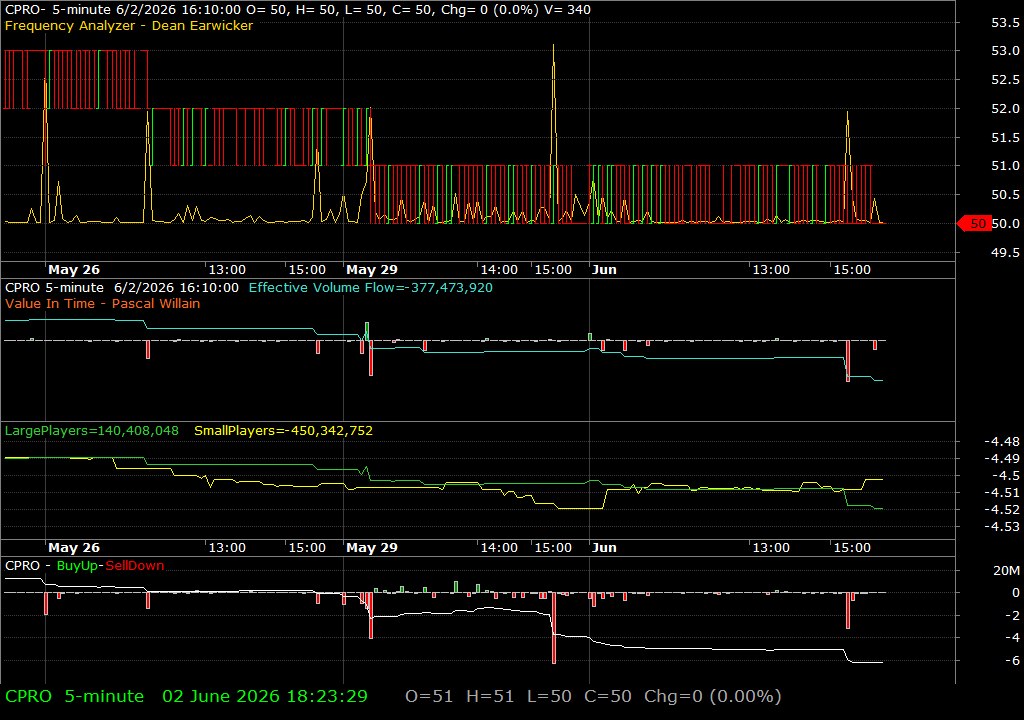
Task: Click the status bar 'CPRO 5-minute' text
Action: [74, 696]
